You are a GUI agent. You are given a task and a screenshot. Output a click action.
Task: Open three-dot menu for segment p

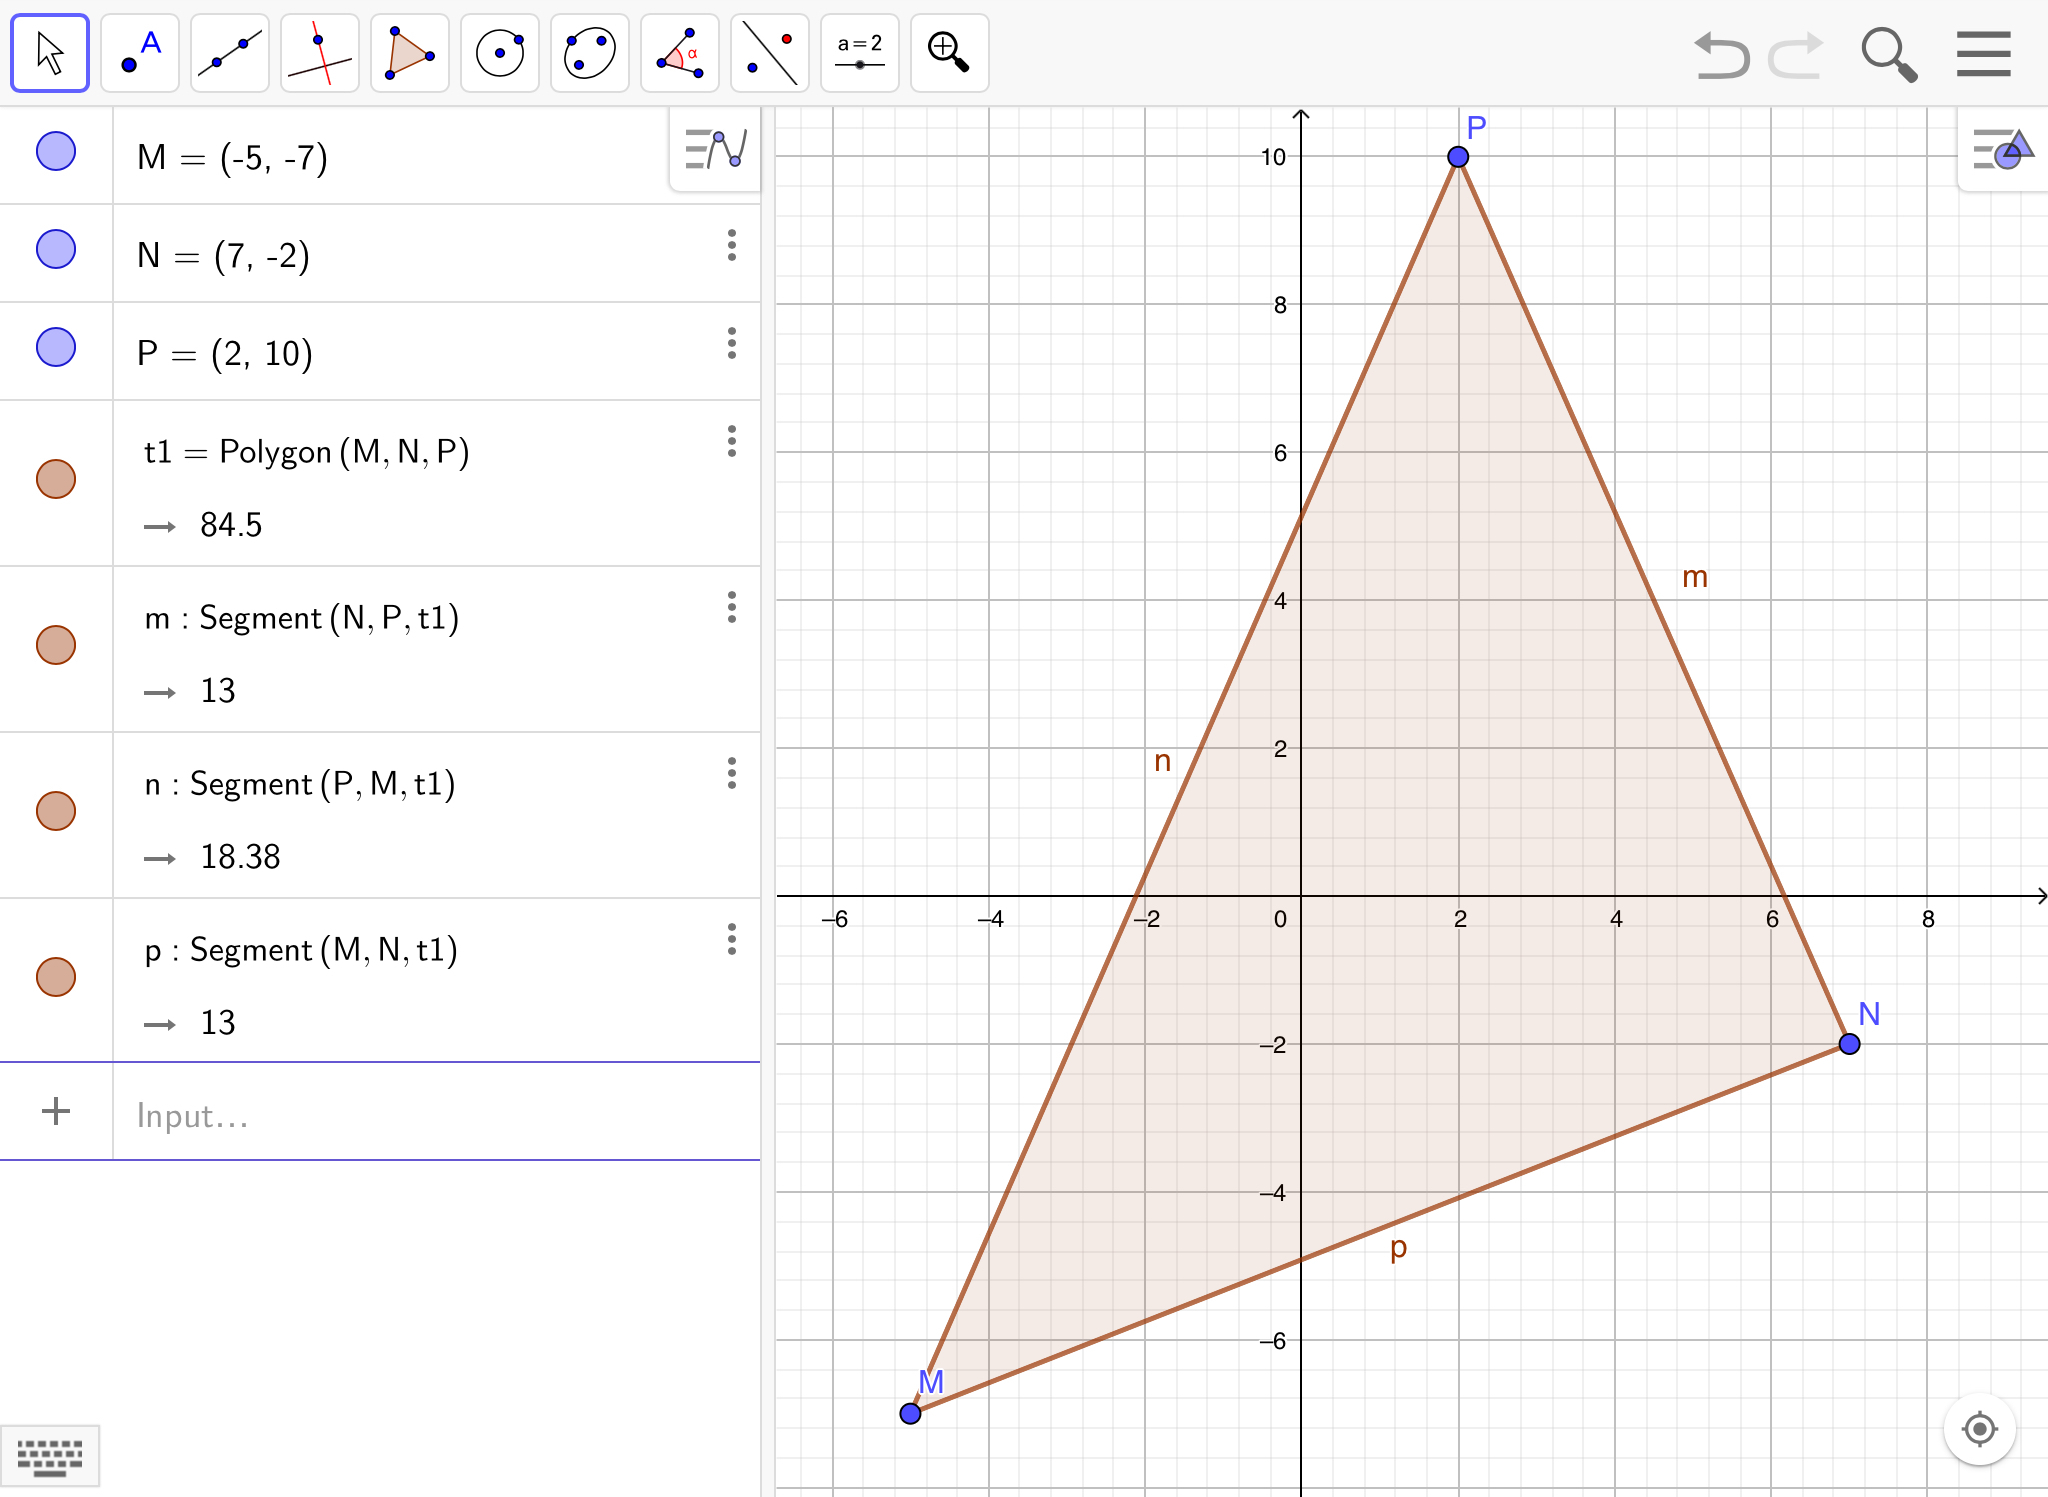(732, 939)
